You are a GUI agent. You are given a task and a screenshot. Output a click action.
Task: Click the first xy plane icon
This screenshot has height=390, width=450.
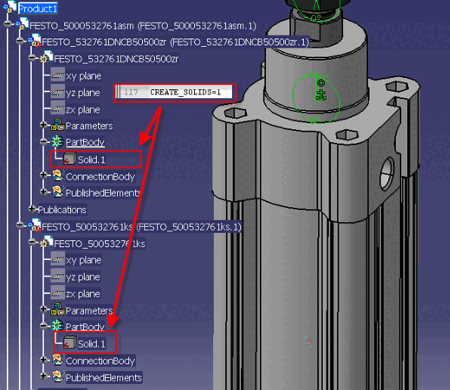click(x=58, y=75)
